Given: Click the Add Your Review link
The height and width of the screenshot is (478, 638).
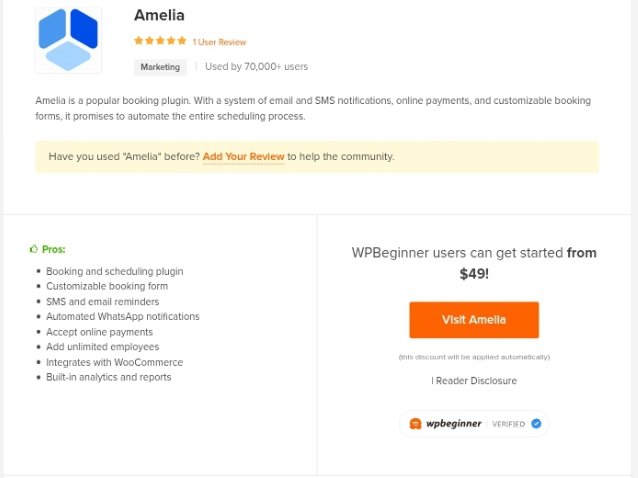Looking at the screenshot, I should (243, 157).
